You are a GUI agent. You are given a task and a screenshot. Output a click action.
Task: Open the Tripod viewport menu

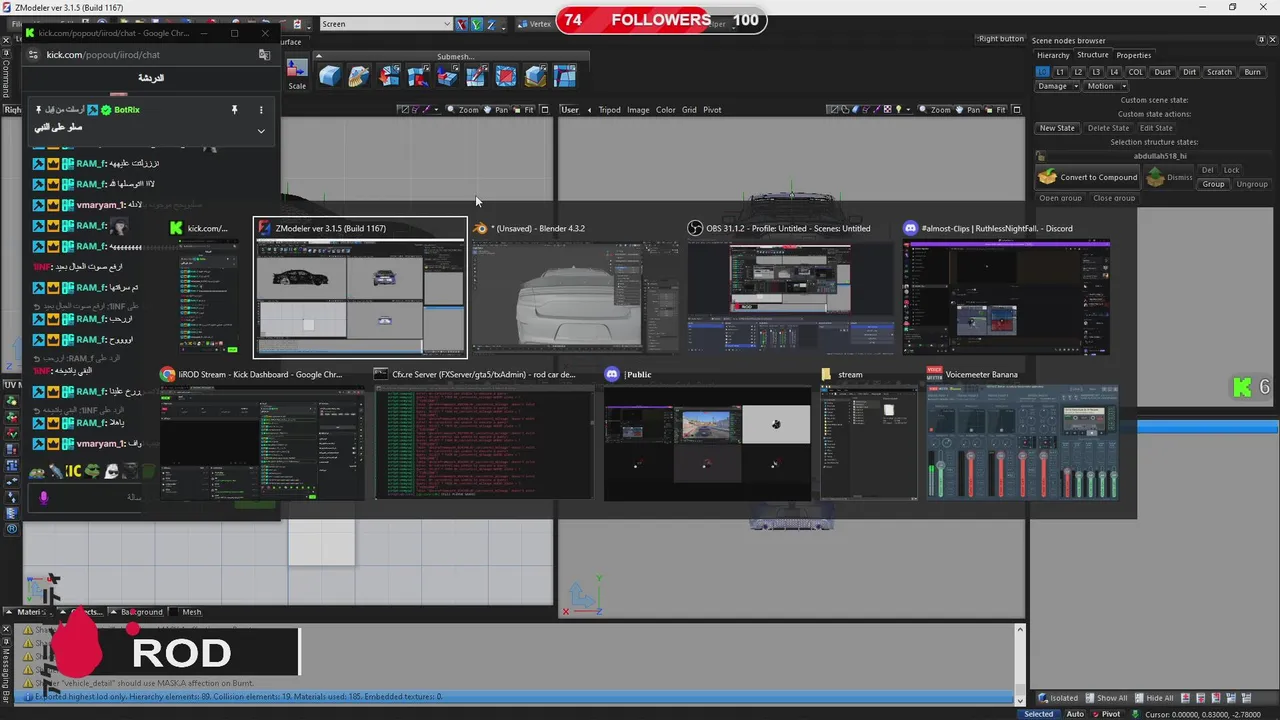pyautogui.click(x=609, y=110)
